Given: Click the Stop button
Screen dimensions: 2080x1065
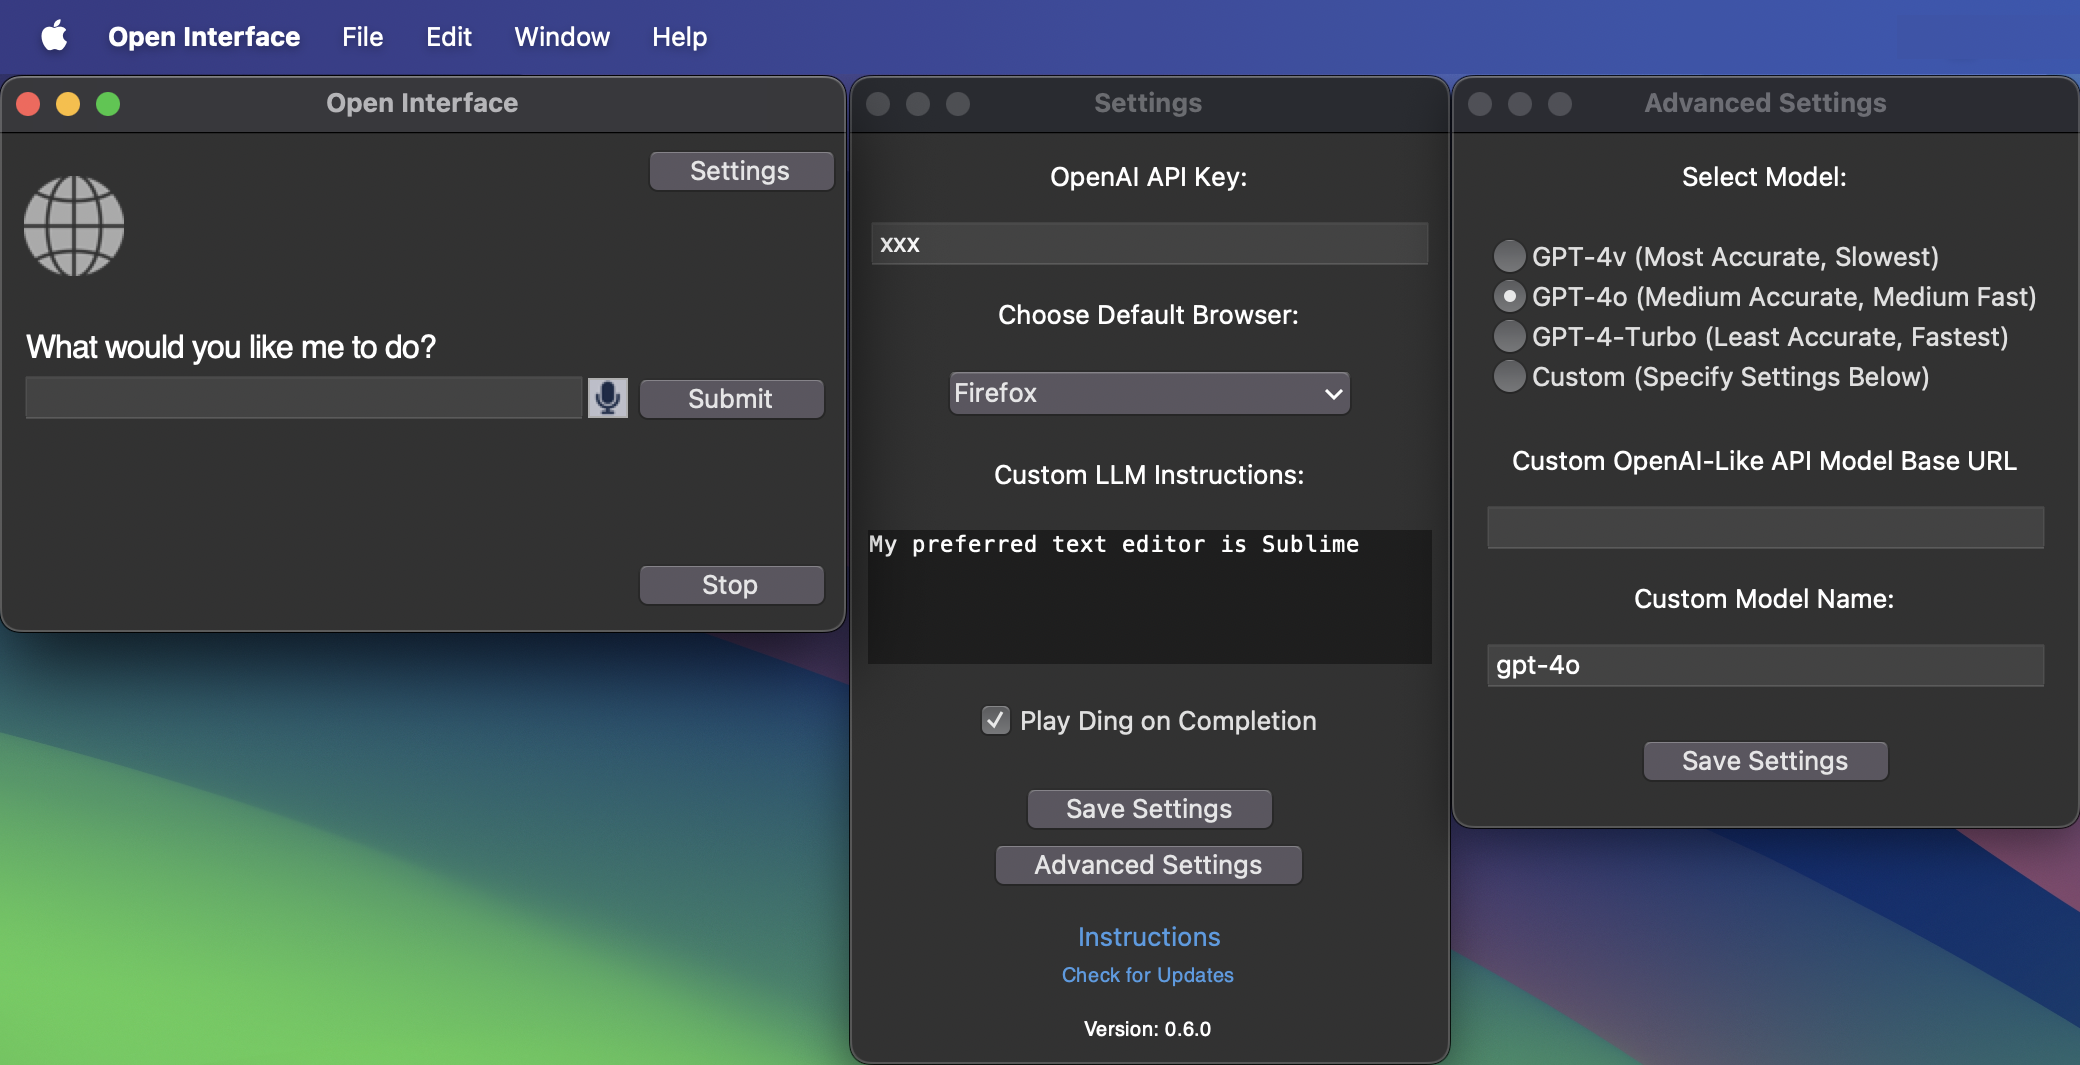Looking at the screenshot, I should click(x=731, y=585).
